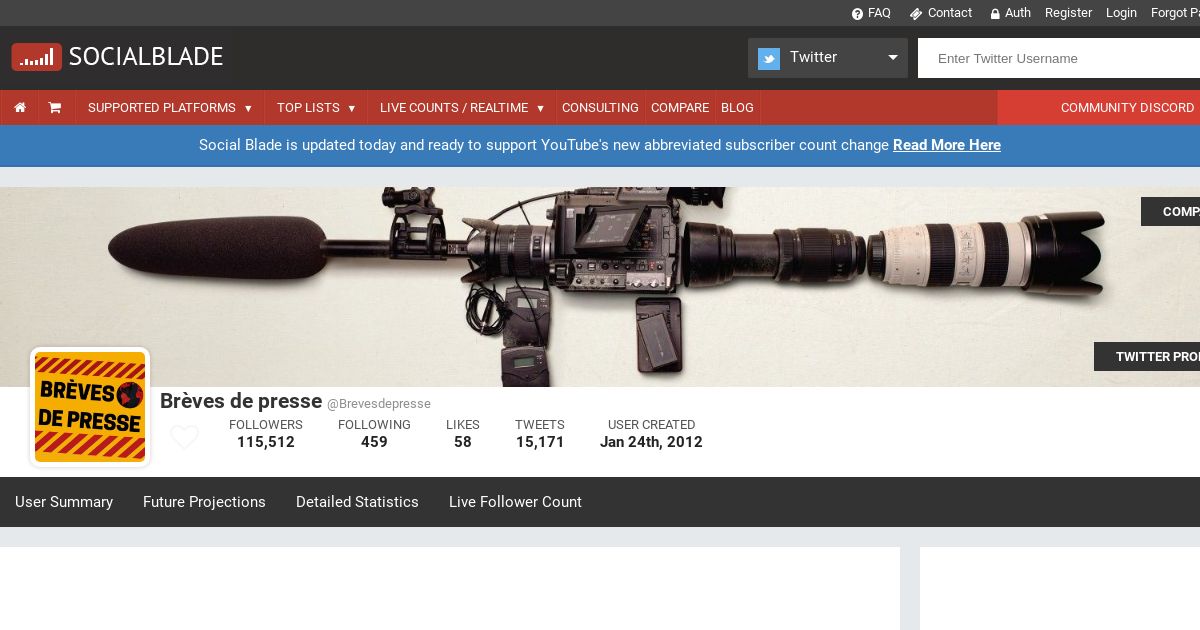
Task: Click the following count 459
Action: (x=374, y=442)
